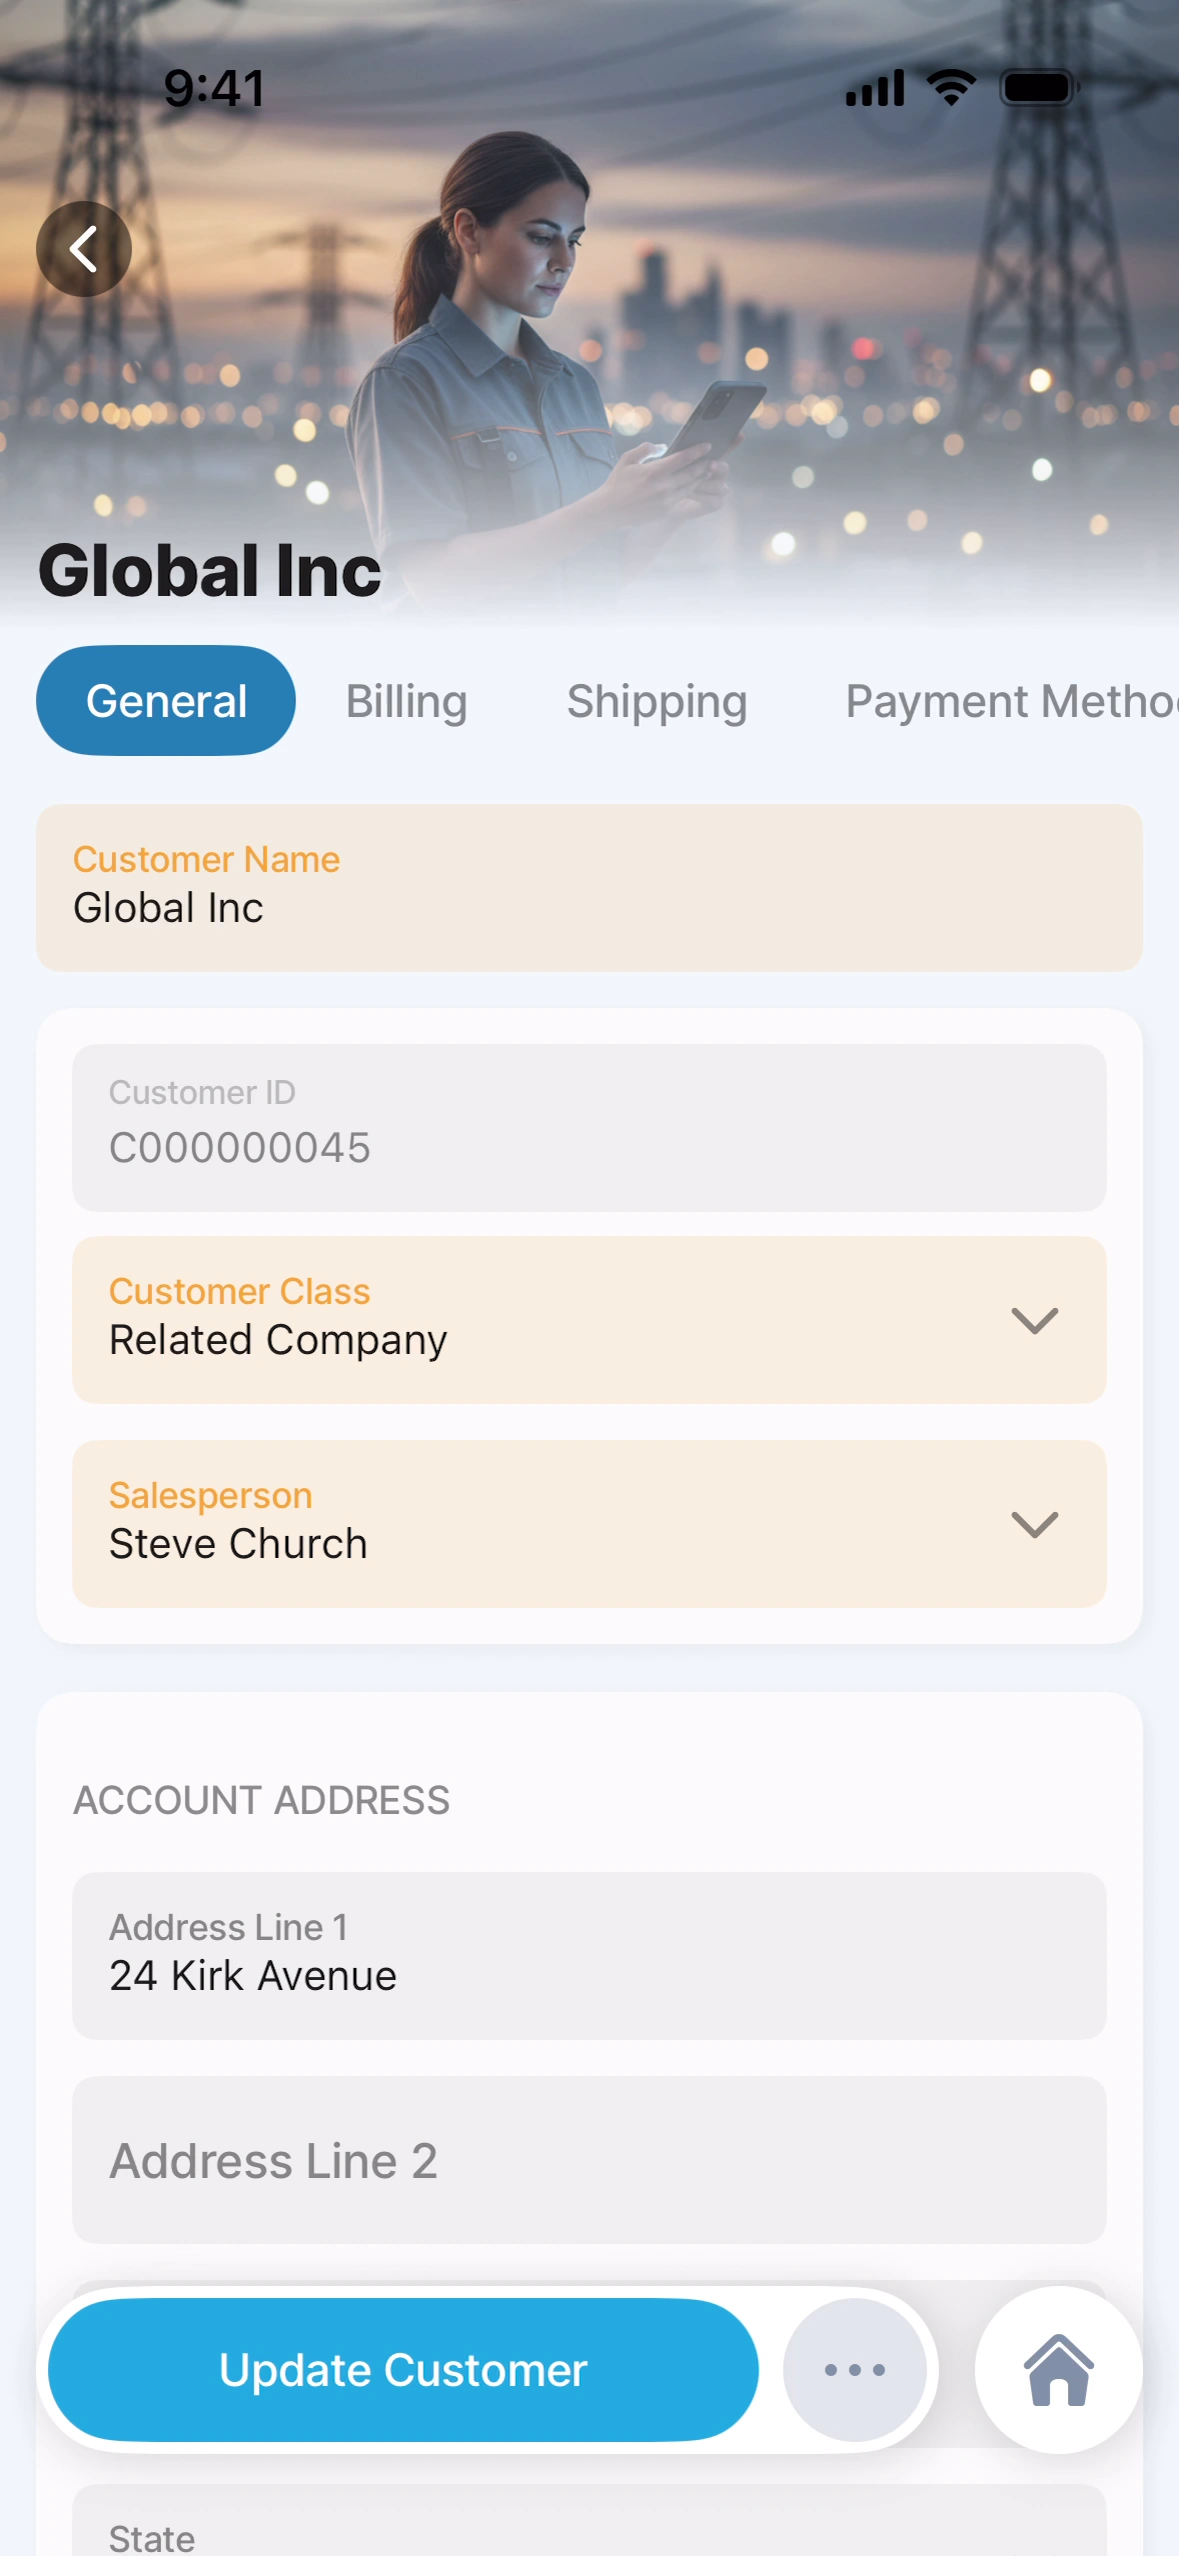Switch to the Shipping tab
The height and width of the screenshot is (2556, 1179).
657,701
